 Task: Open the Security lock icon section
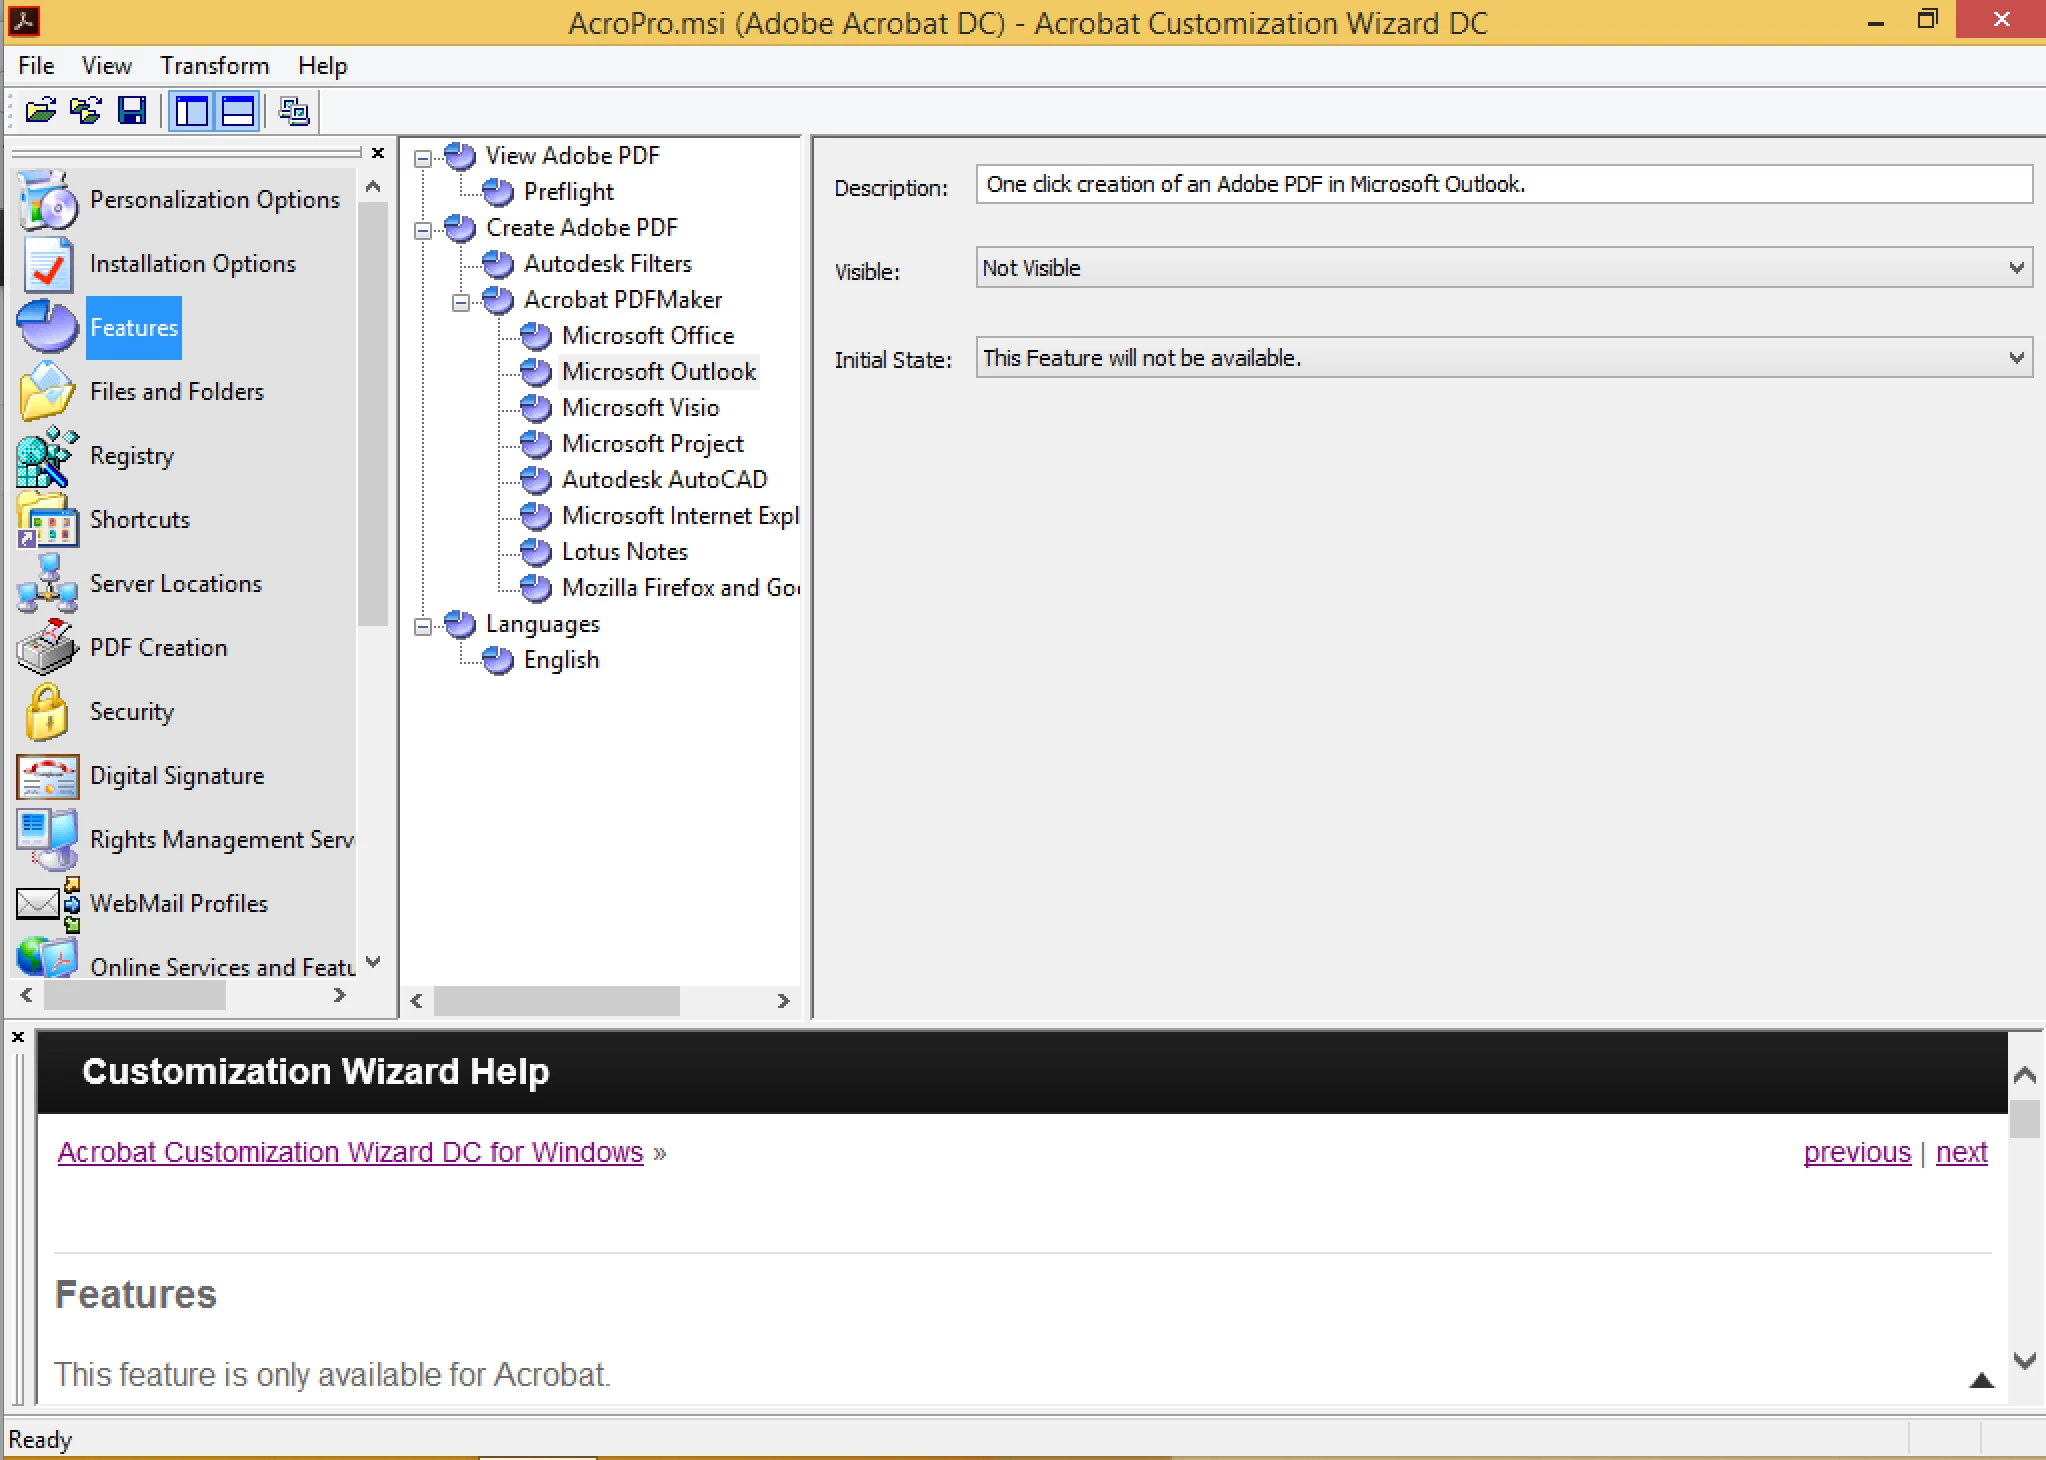46,712
